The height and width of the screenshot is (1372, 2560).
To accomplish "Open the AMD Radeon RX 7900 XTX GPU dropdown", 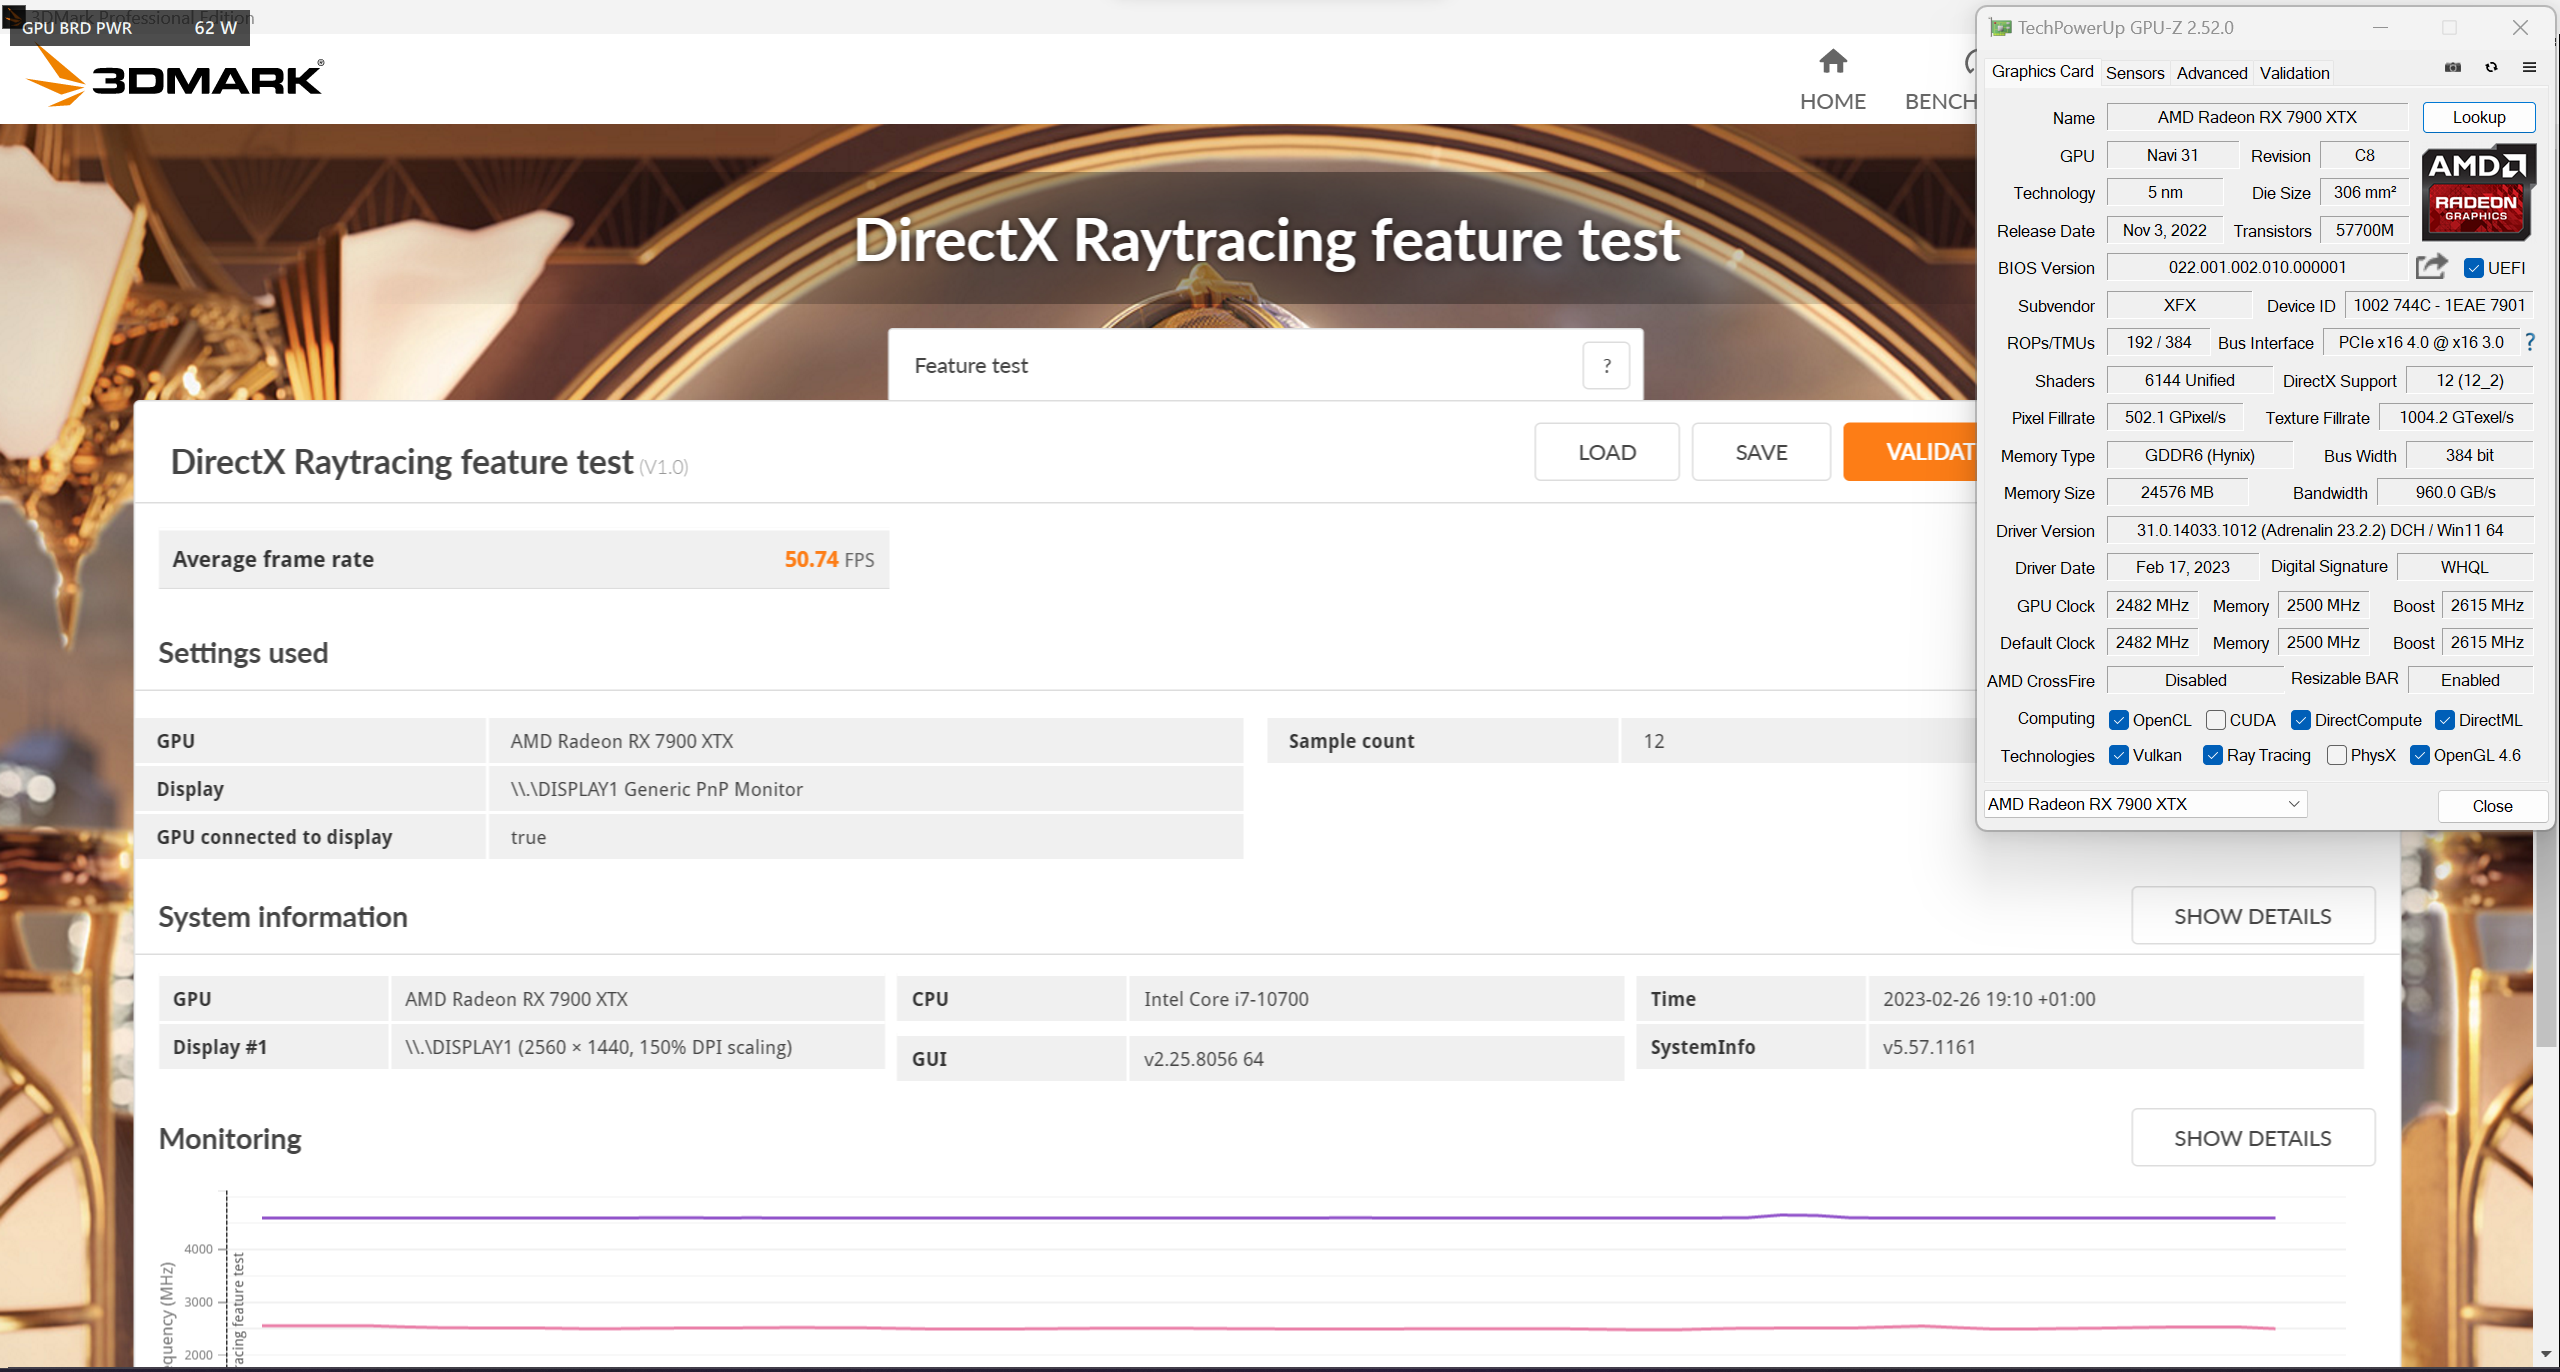I will coord(2145,804).
